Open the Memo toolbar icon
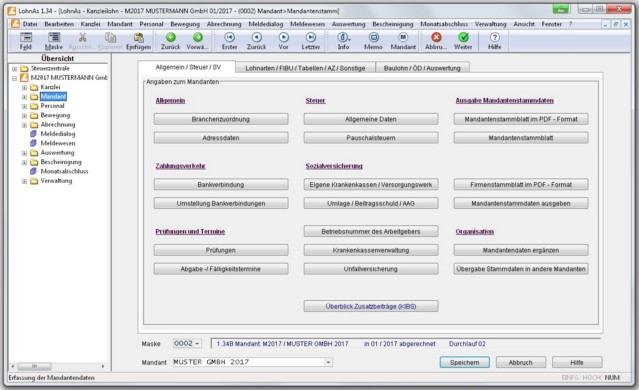The width and height of the screenshot is (639, 390). pyautogui.click(x=373, y=37)
